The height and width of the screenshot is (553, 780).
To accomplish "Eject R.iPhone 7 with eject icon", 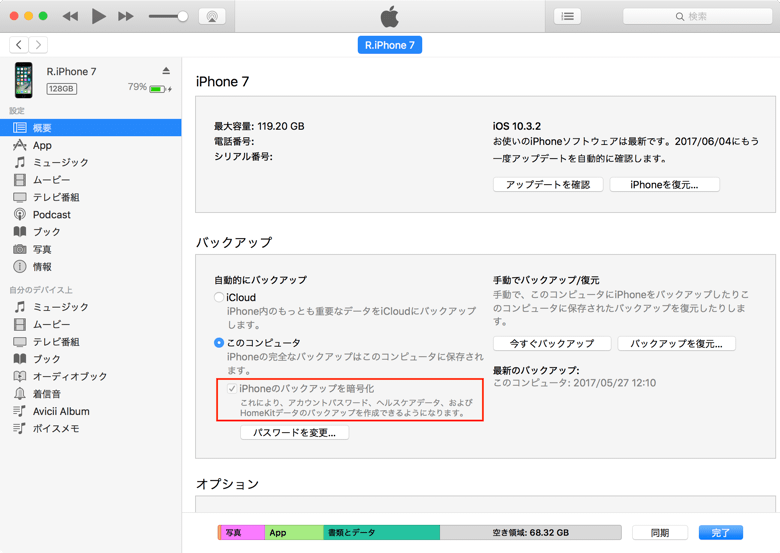I will pos(166,71).
